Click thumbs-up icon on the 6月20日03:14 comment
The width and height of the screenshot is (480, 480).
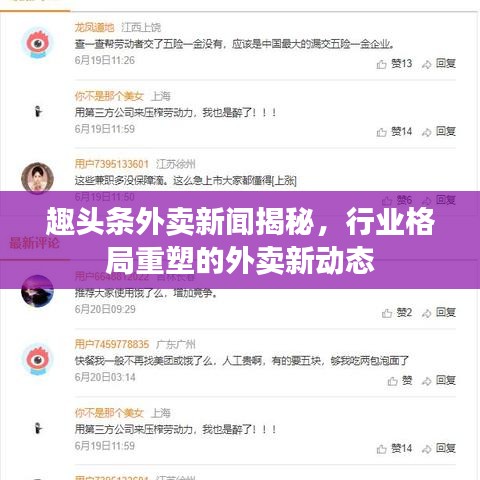pyautogui.click(x=392, y=381)
